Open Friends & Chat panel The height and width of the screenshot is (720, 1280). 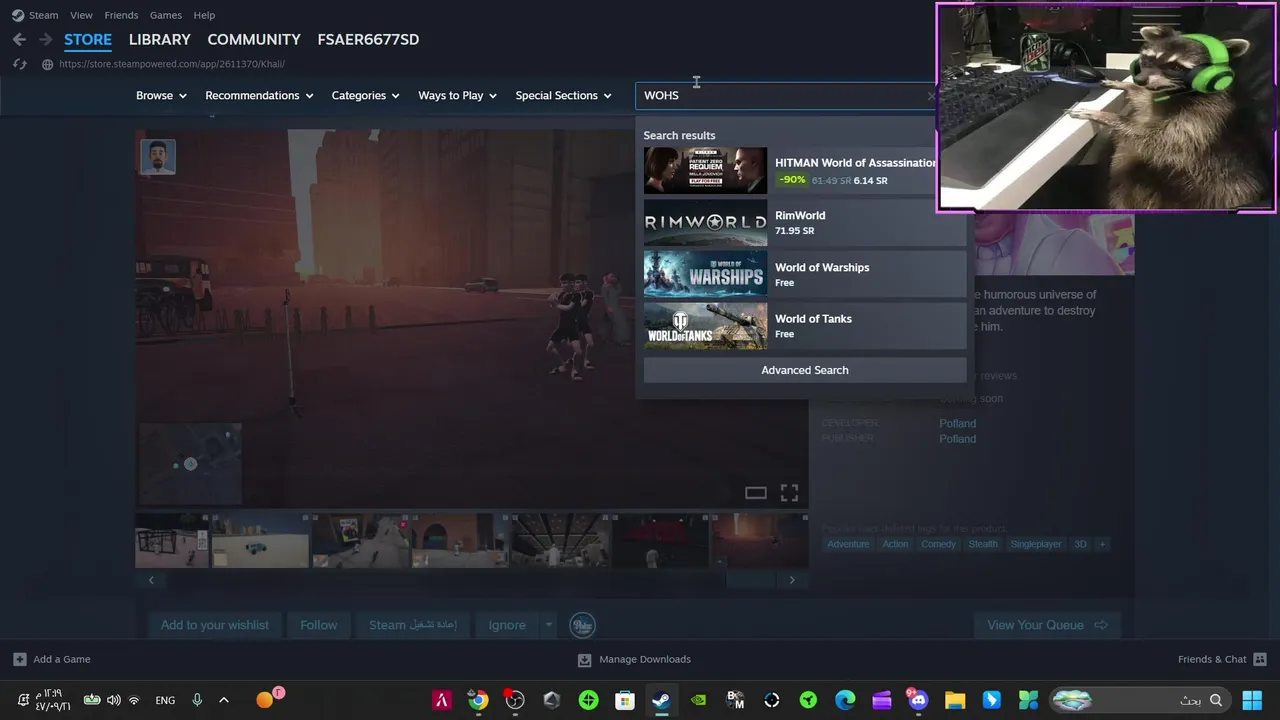[1222, 659]
